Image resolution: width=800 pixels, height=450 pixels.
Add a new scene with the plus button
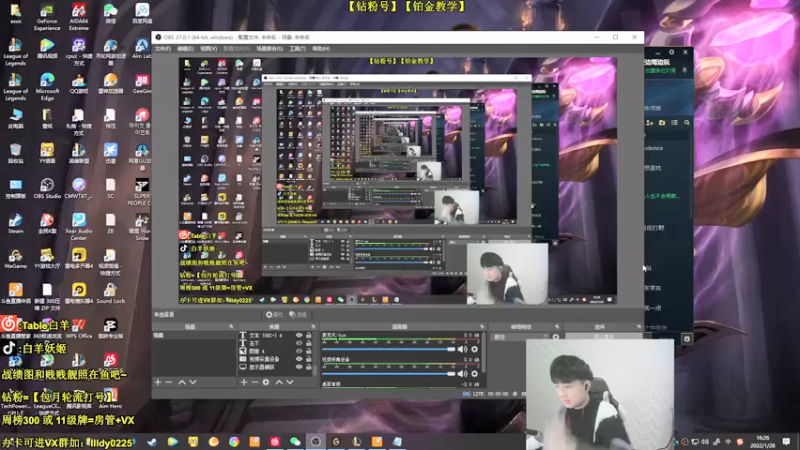158,382
